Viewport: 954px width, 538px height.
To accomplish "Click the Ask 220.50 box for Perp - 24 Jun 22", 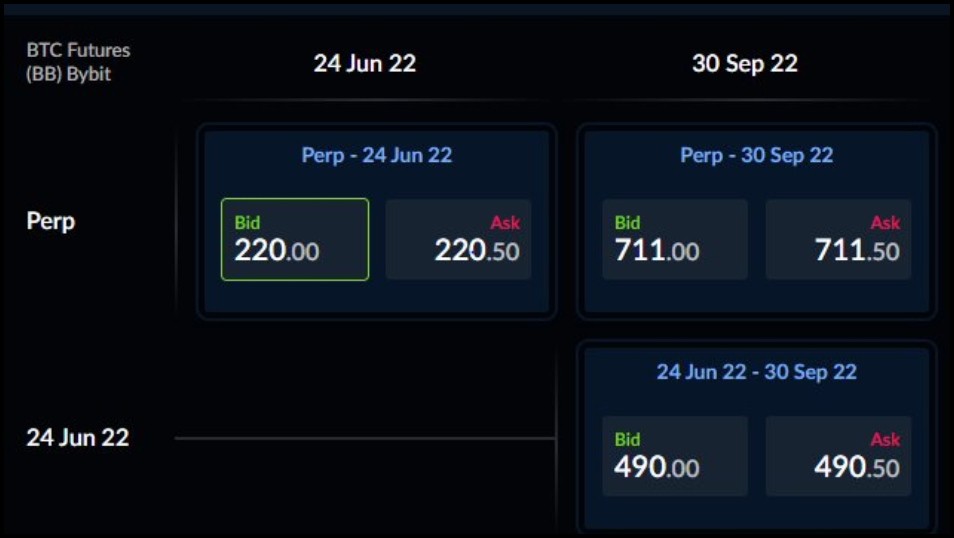I will coord(458,239).
